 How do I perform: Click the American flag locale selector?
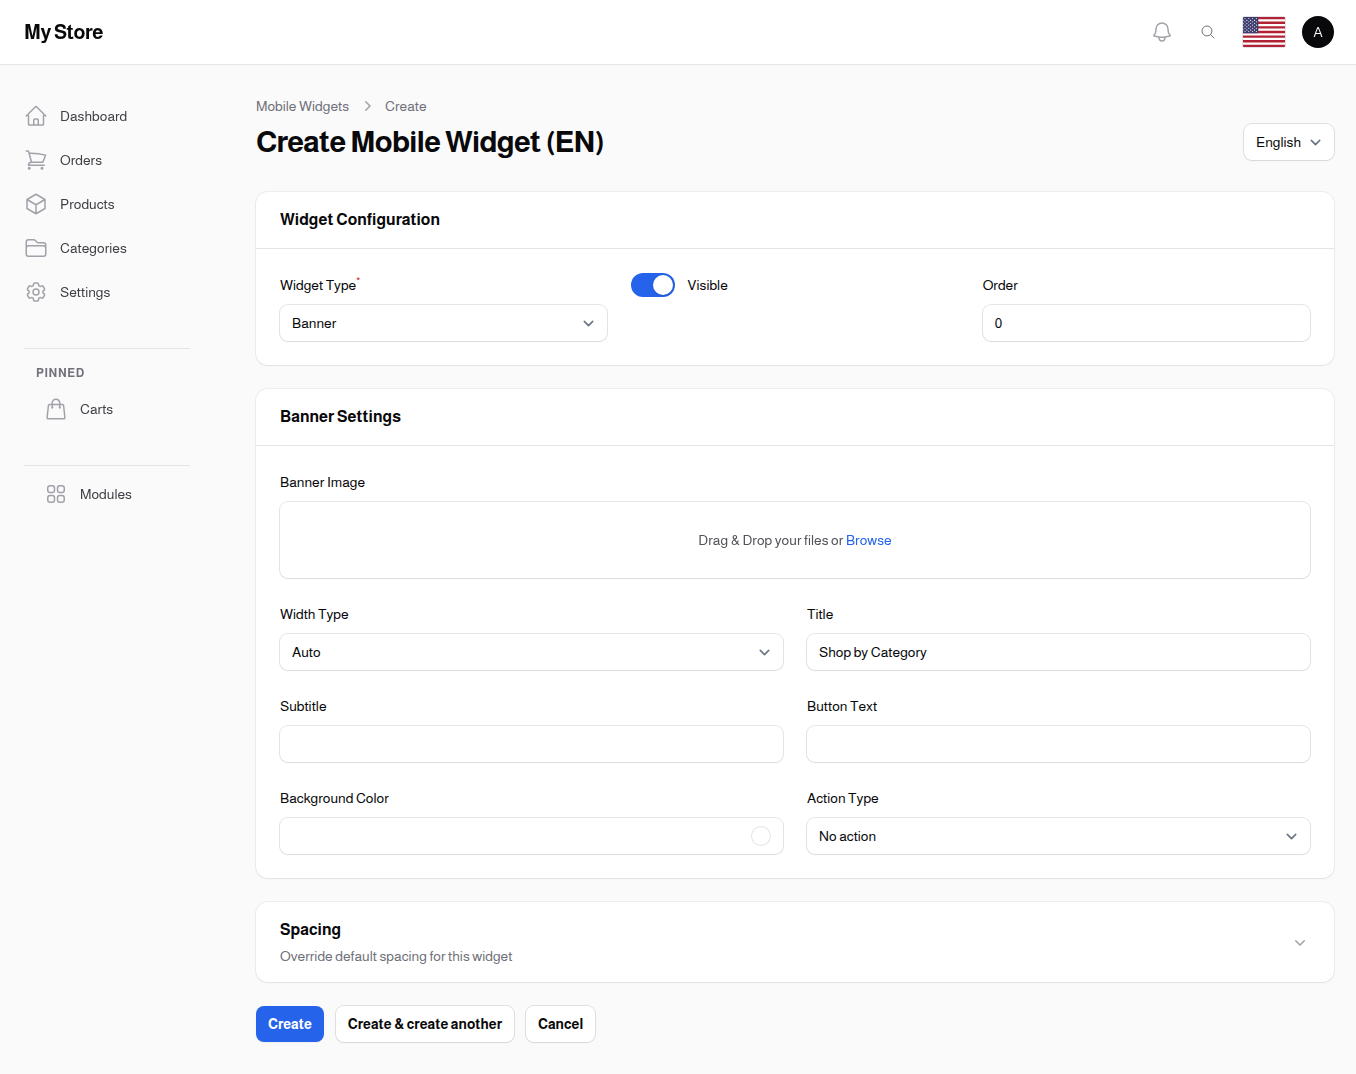[x=1263, y=31]
